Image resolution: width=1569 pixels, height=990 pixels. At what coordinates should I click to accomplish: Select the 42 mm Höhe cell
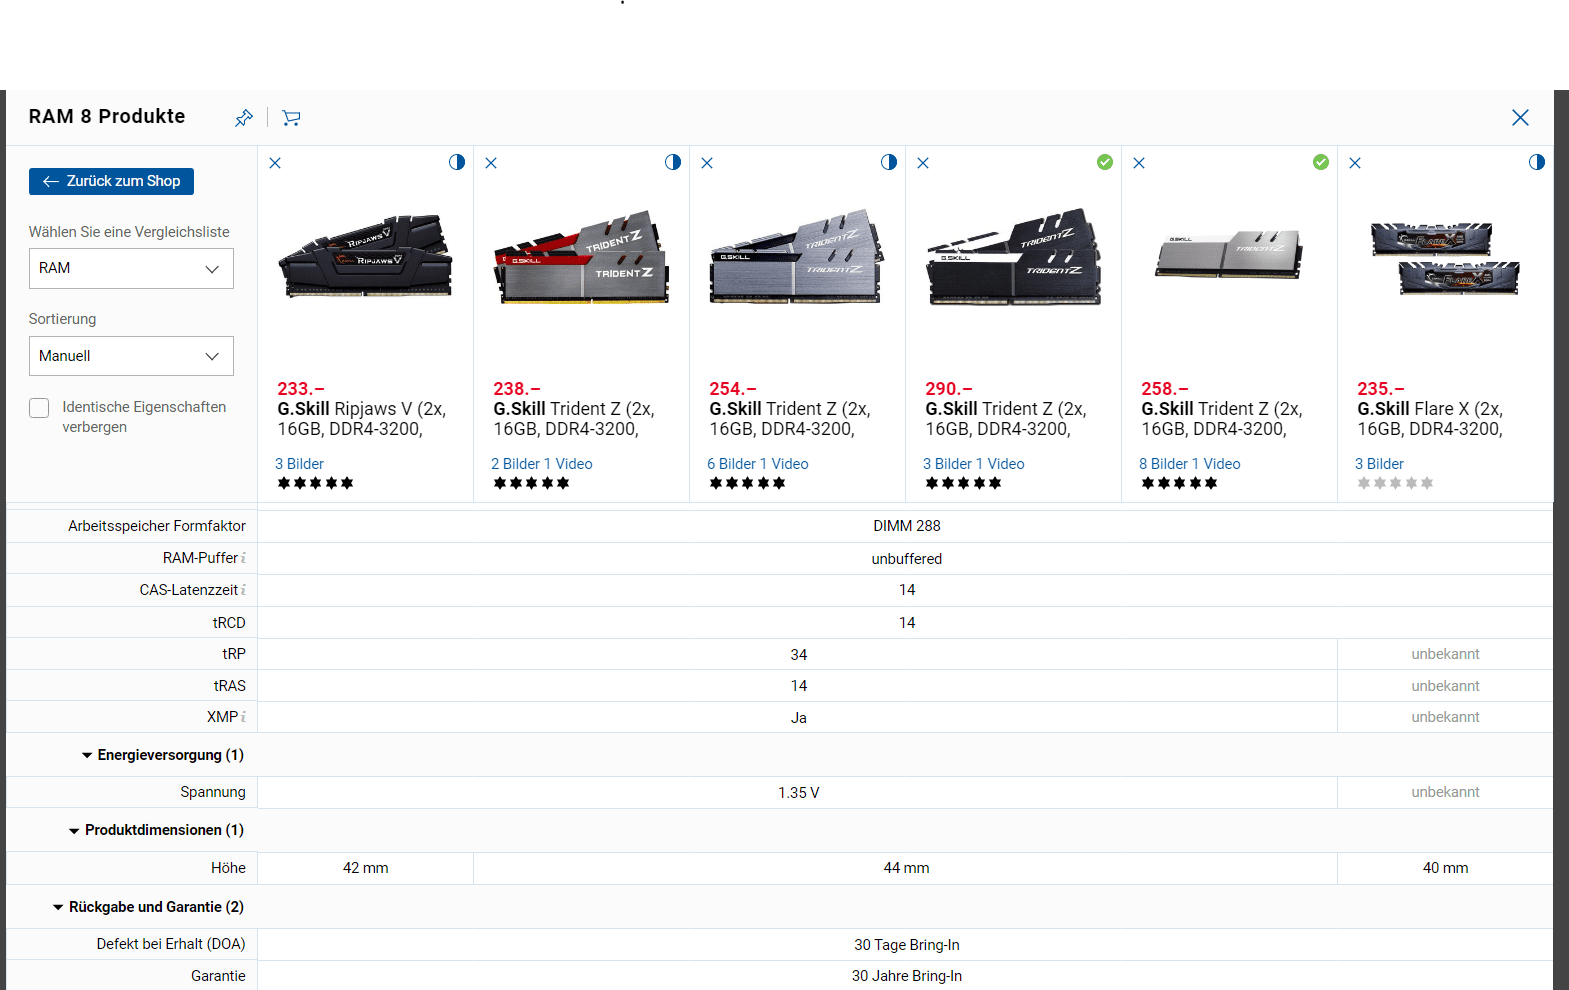pos(366,868)
